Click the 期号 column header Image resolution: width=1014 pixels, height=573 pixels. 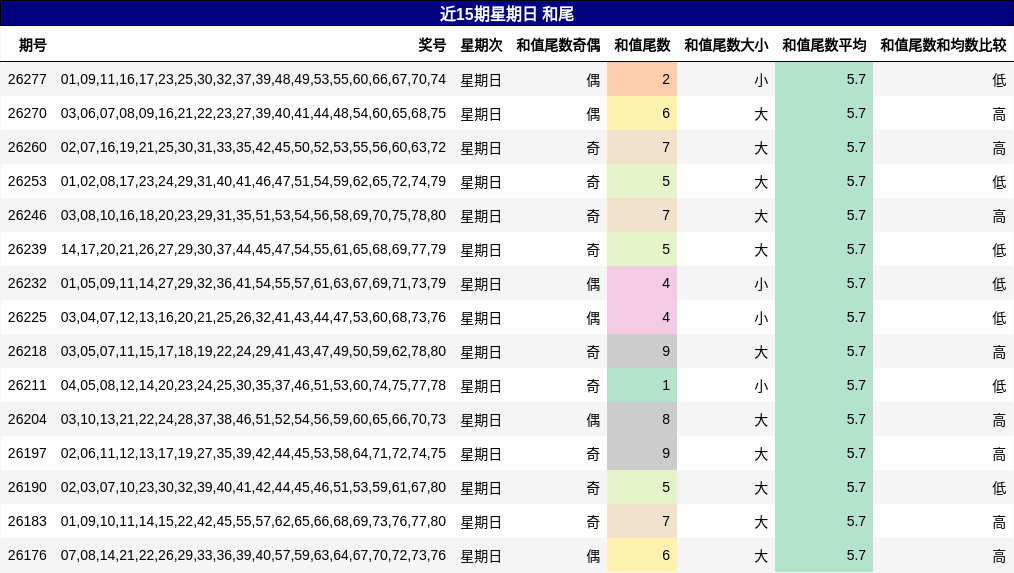coord(32,45)
